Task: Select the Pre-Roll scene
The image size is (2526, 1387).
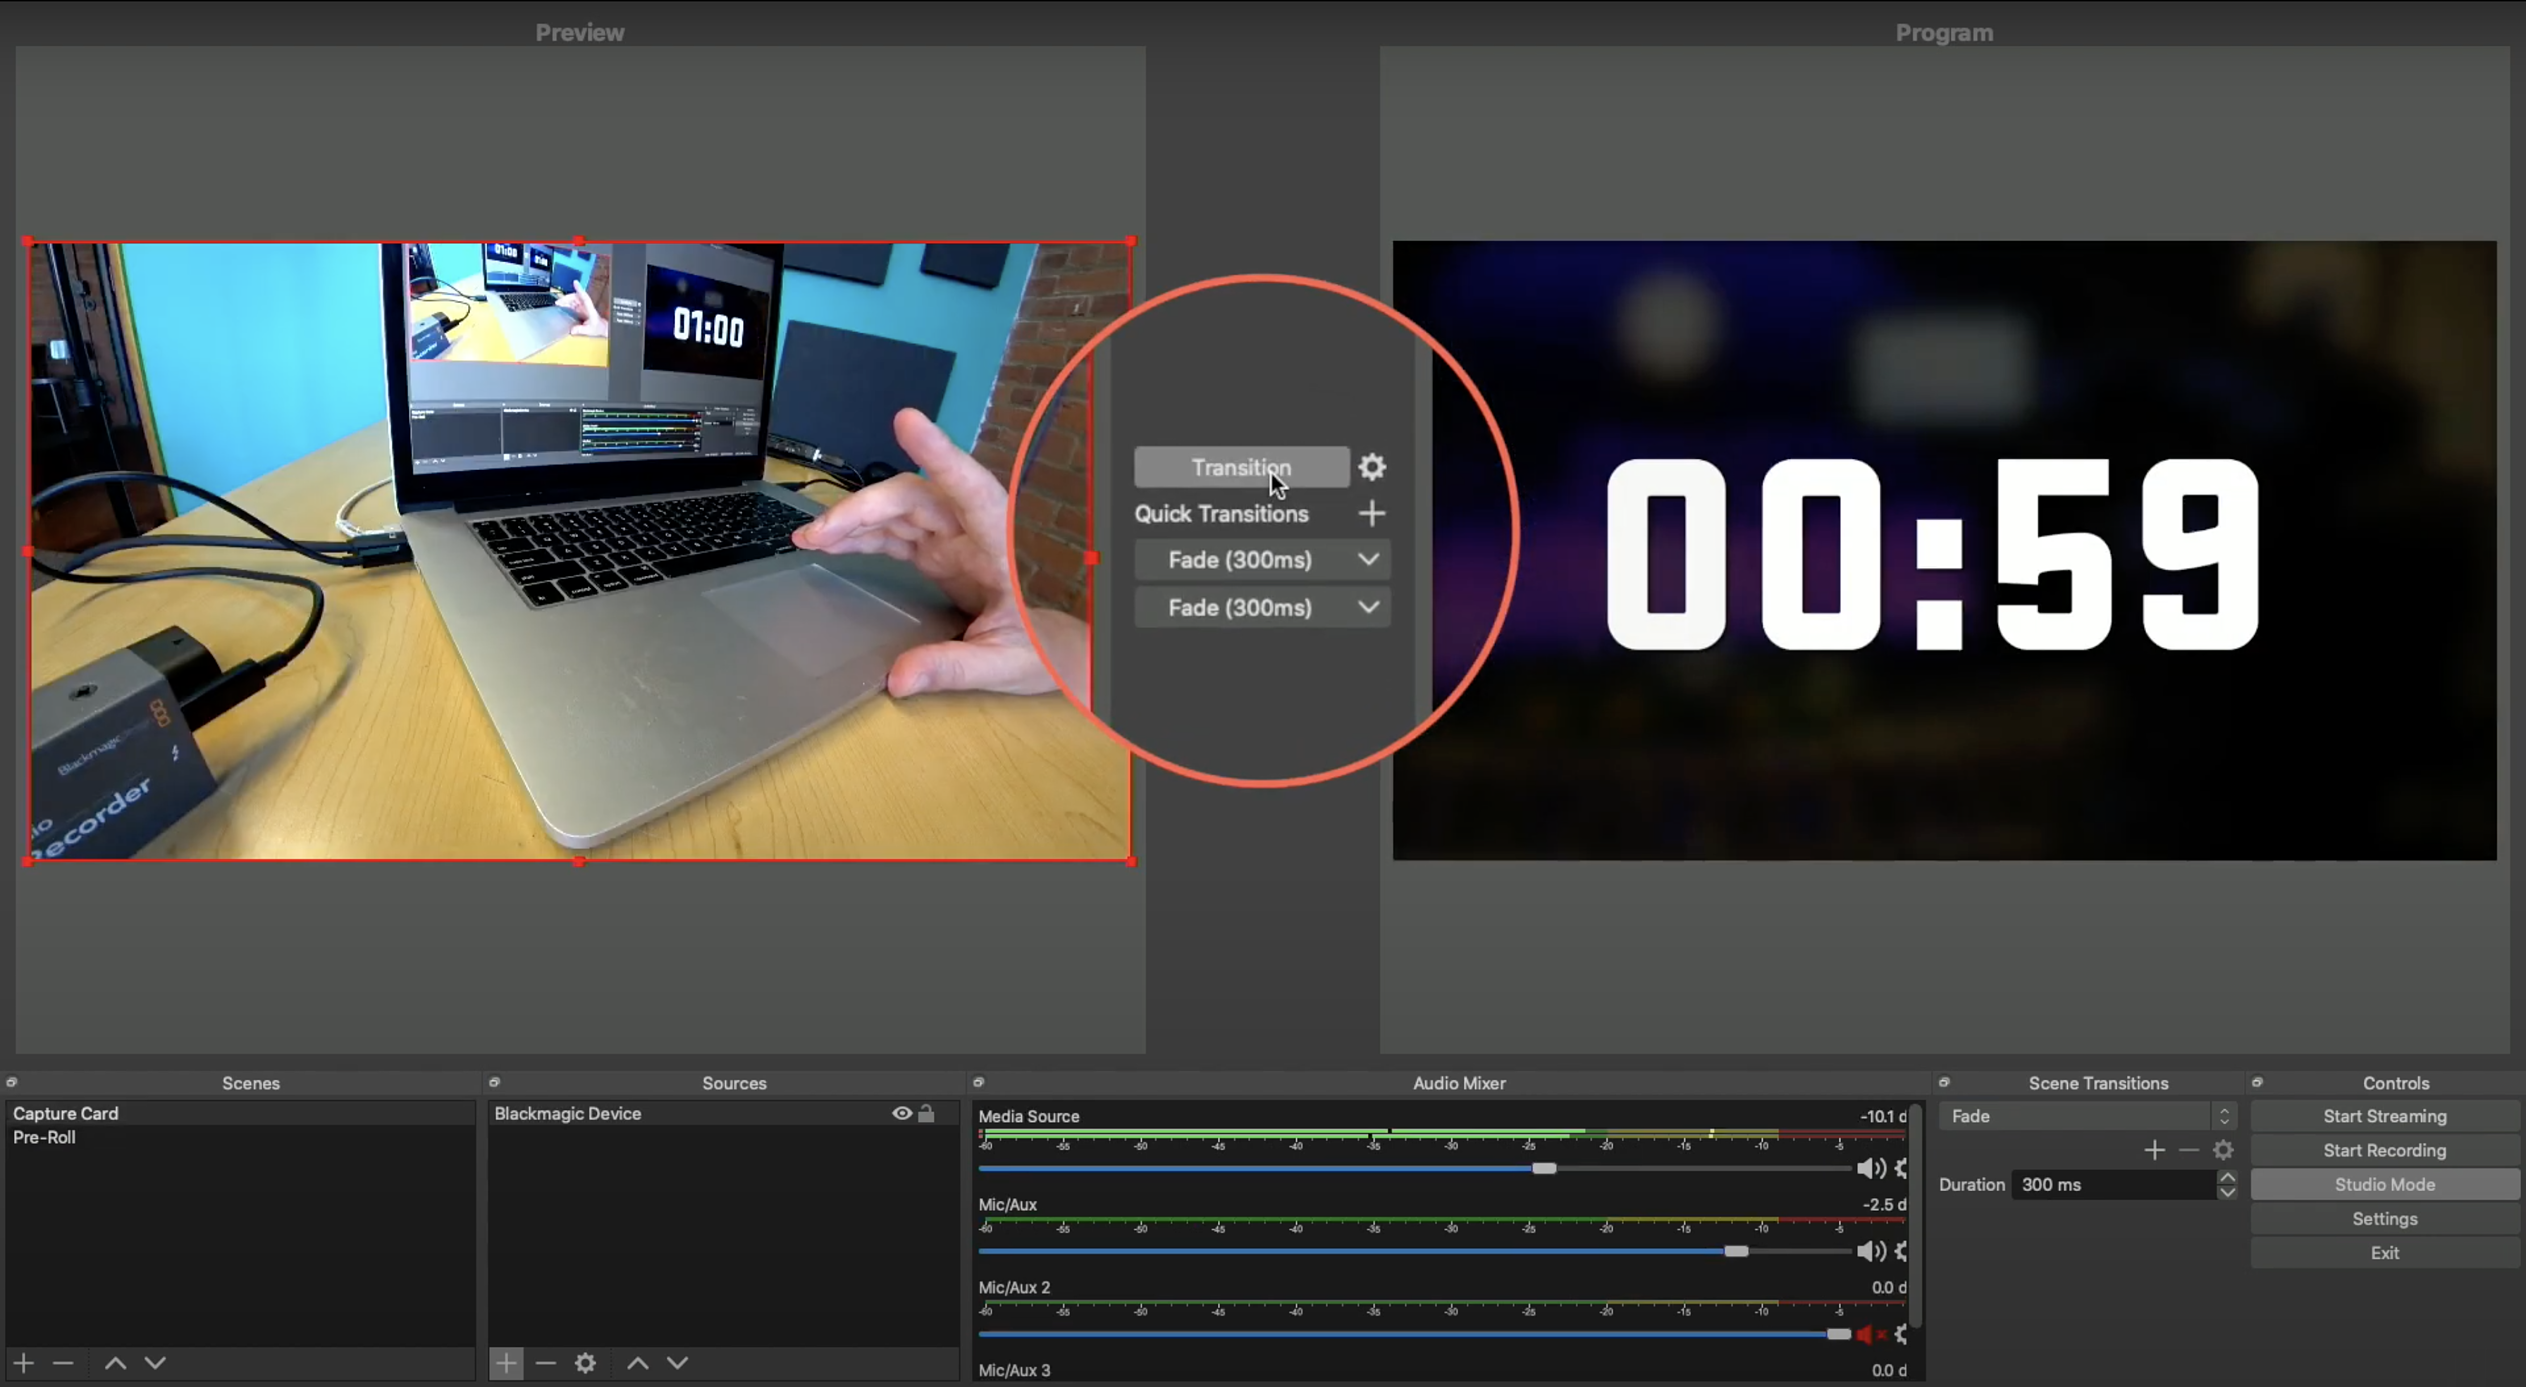Action: point(44,1137)
